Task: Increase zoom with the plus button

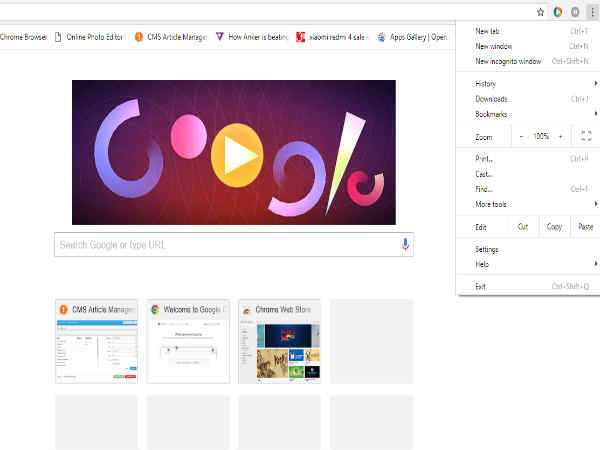Action: 561,137
